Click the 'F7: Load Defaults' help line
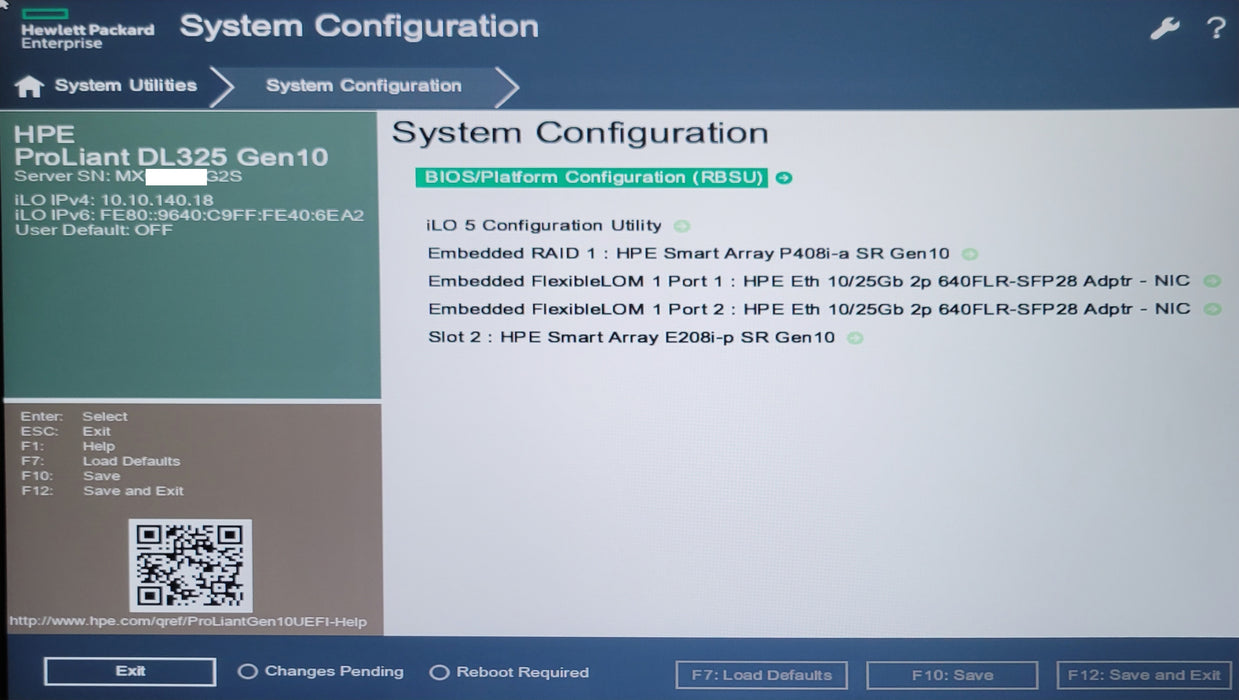 pos(100,461)
